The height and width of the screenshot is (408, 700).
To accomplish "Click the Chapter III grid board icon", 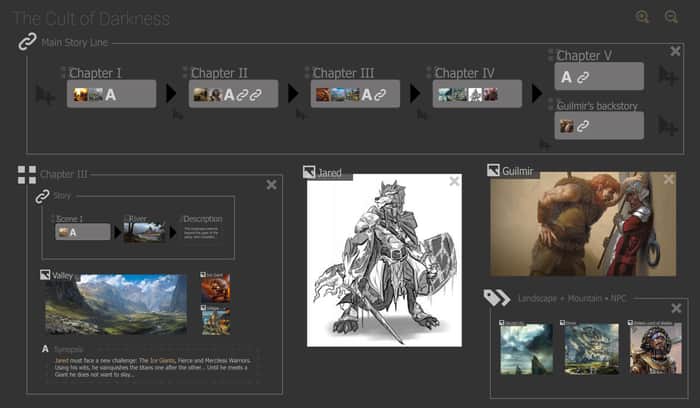I will [x=27, y=175].
